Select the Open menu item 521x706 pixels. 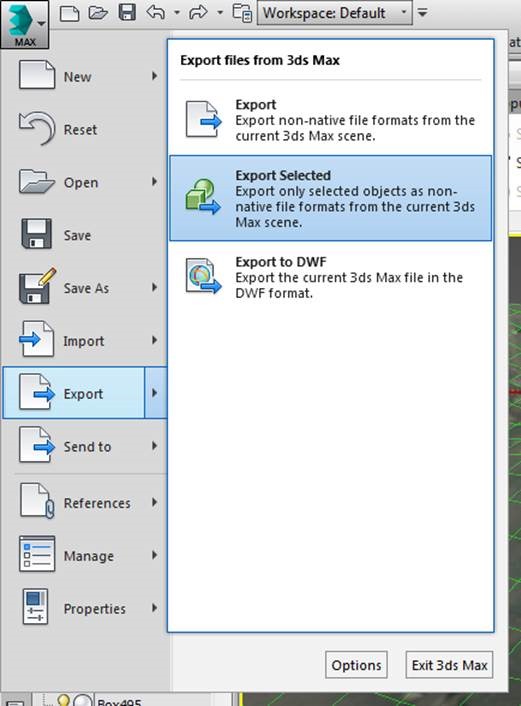84,182
